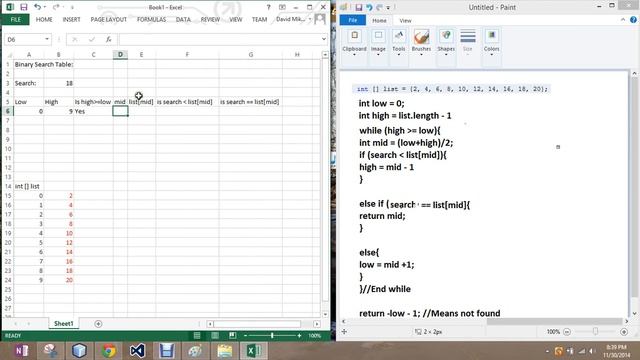Switch Excel to Page Break Preview
The image size is (640, 360).
tap(232, 336)
